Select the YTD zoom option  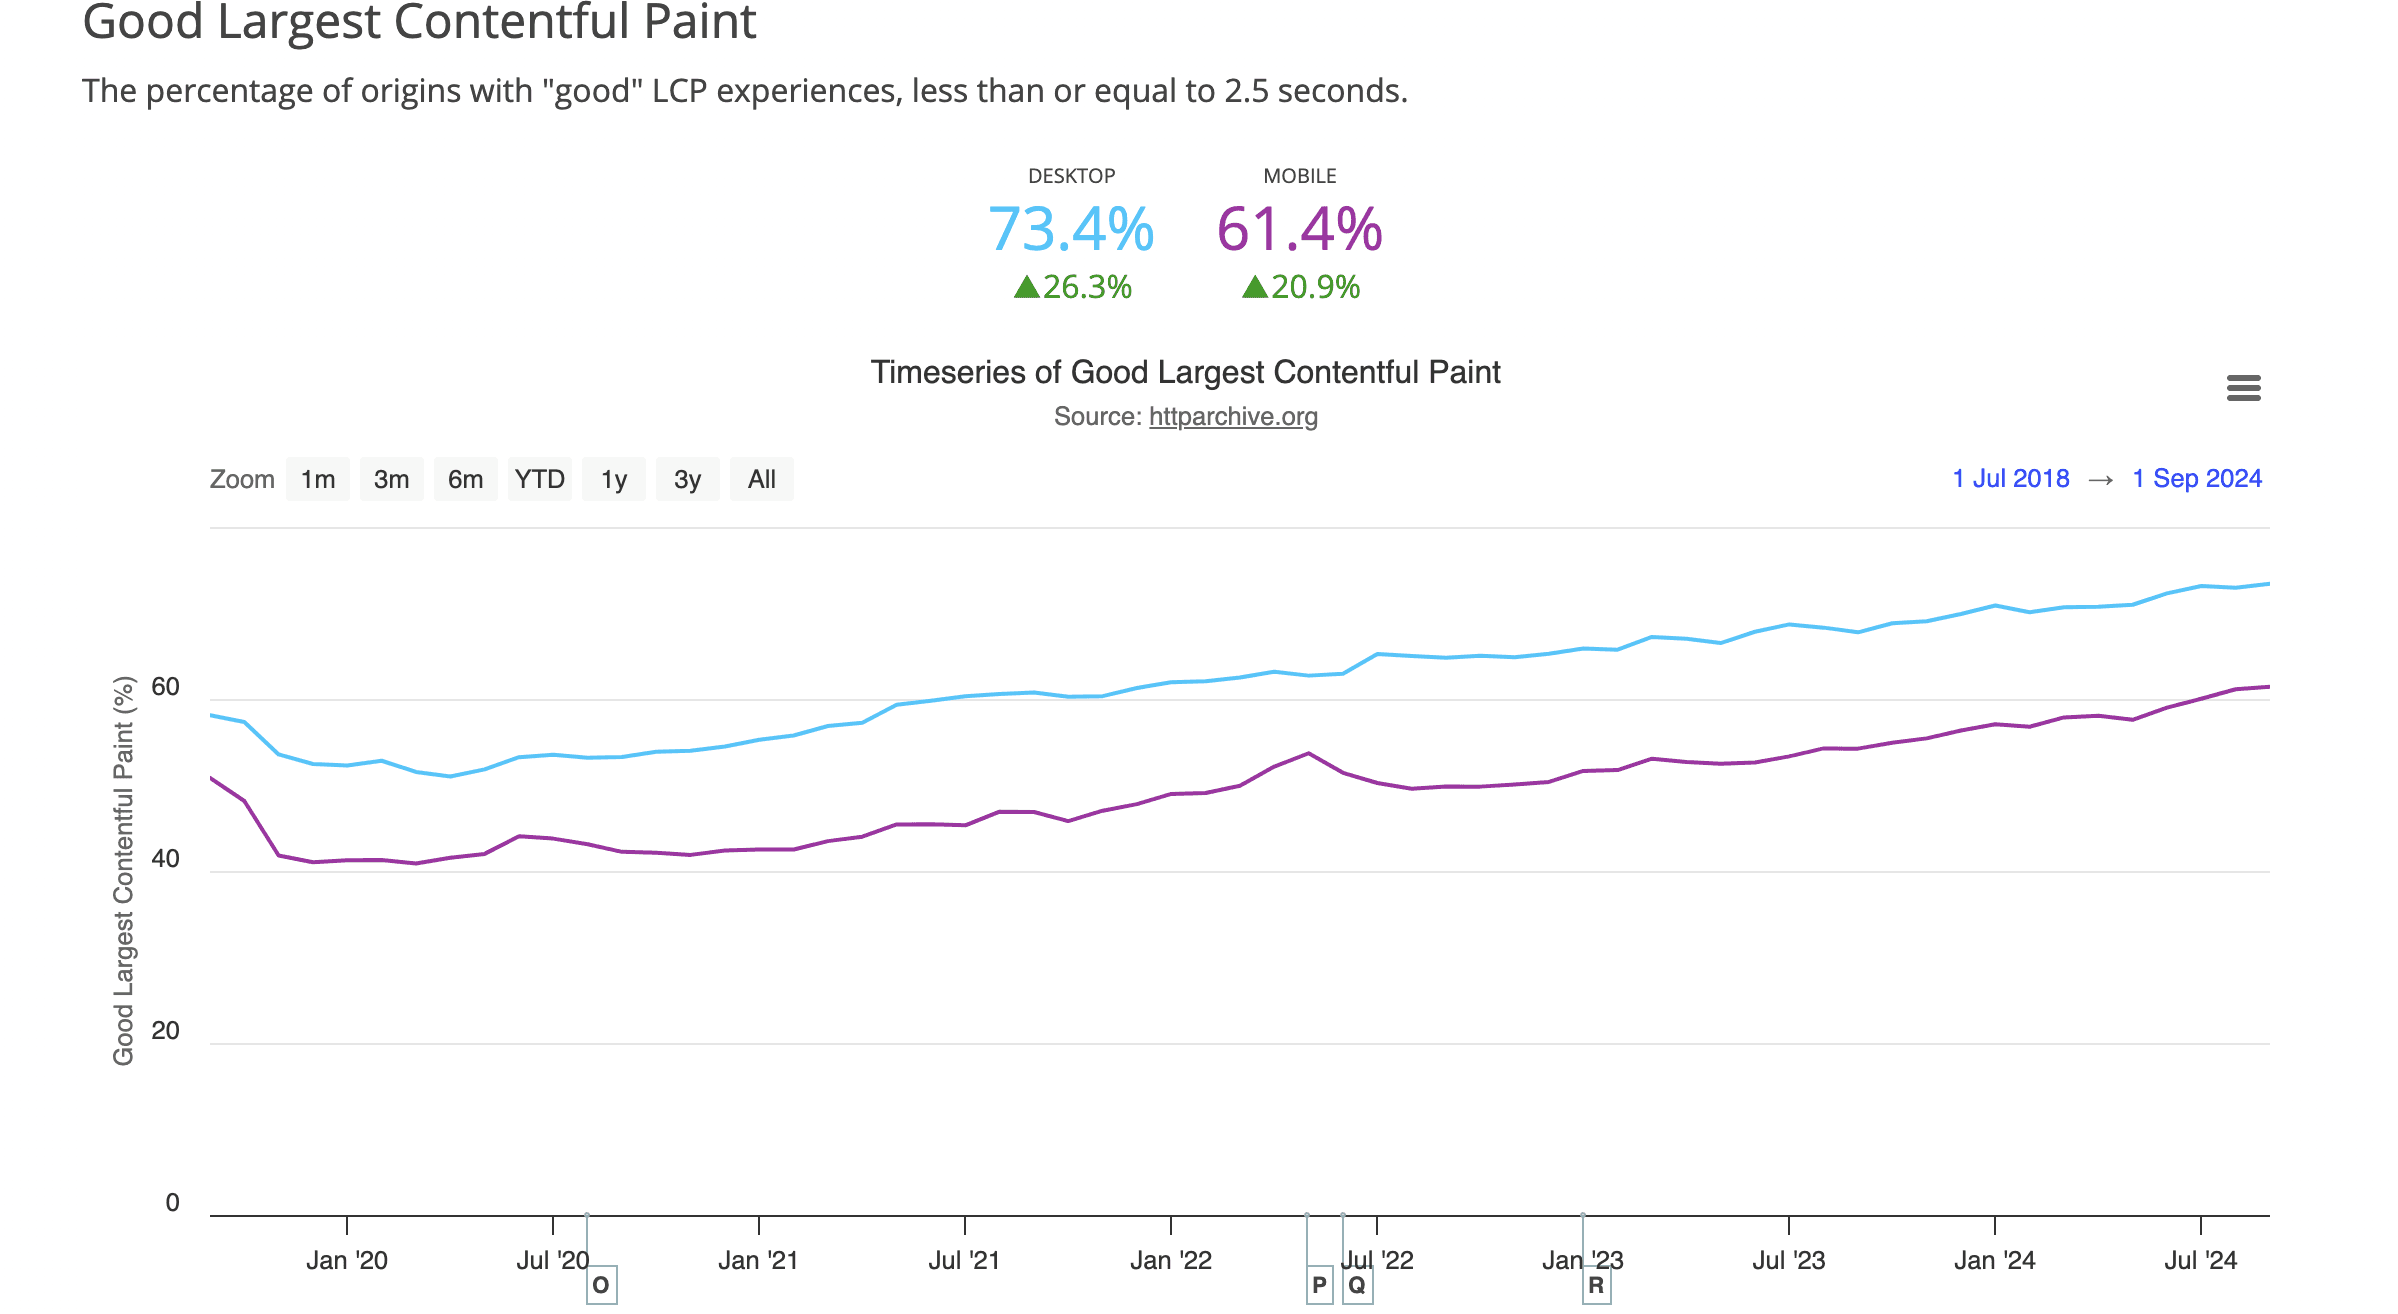click(540, 479)
